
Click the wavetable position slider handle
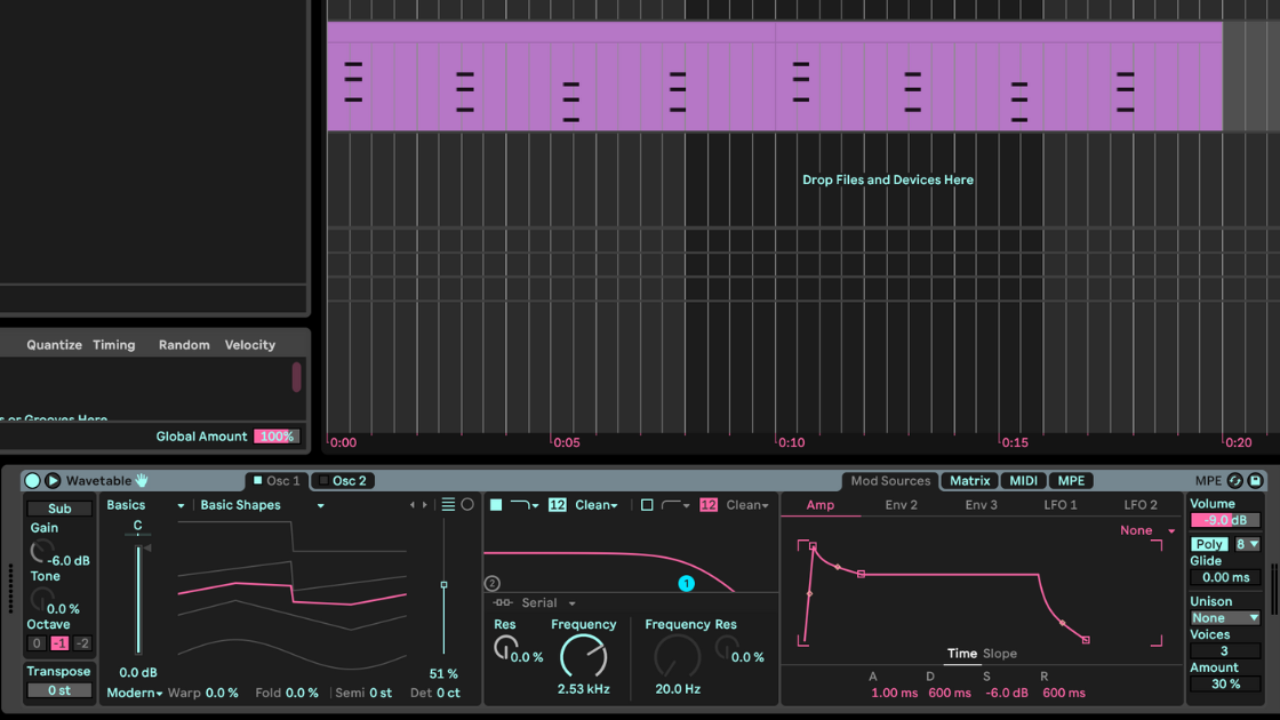(444, 585)
